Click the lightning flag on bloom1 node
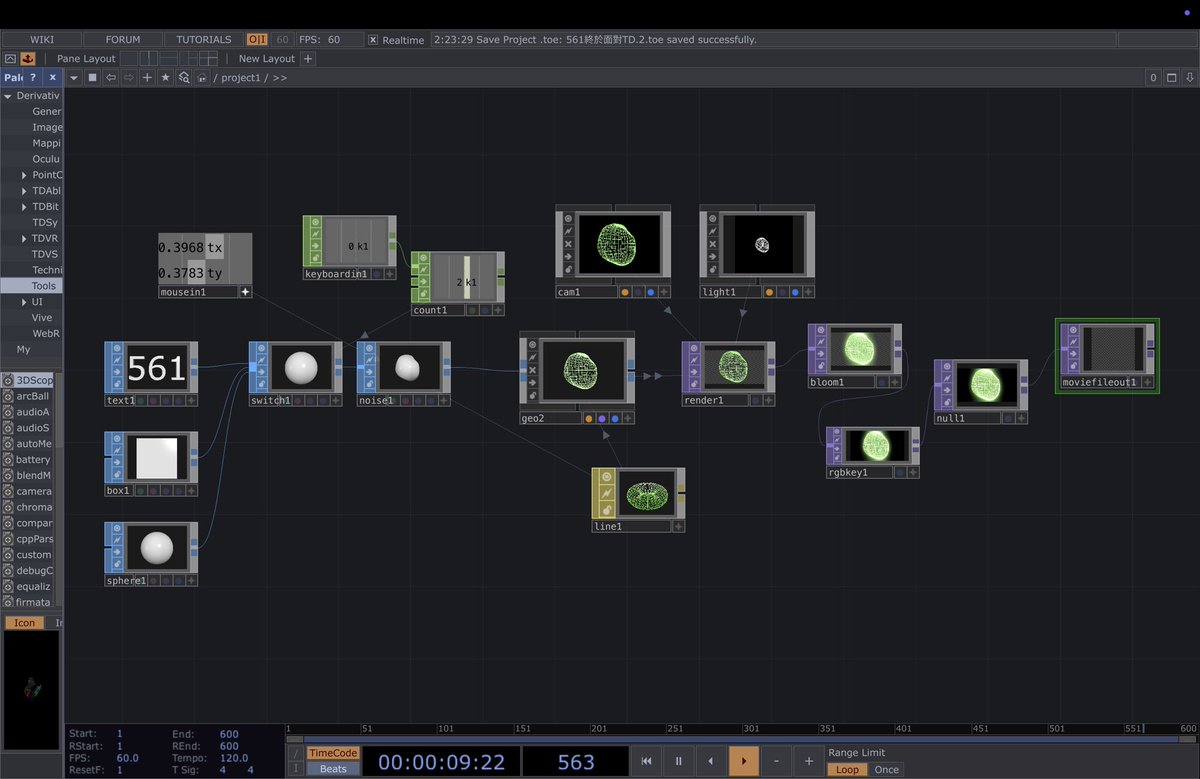The width and height of the screenshot is (1200, 779). coord(820,342)
